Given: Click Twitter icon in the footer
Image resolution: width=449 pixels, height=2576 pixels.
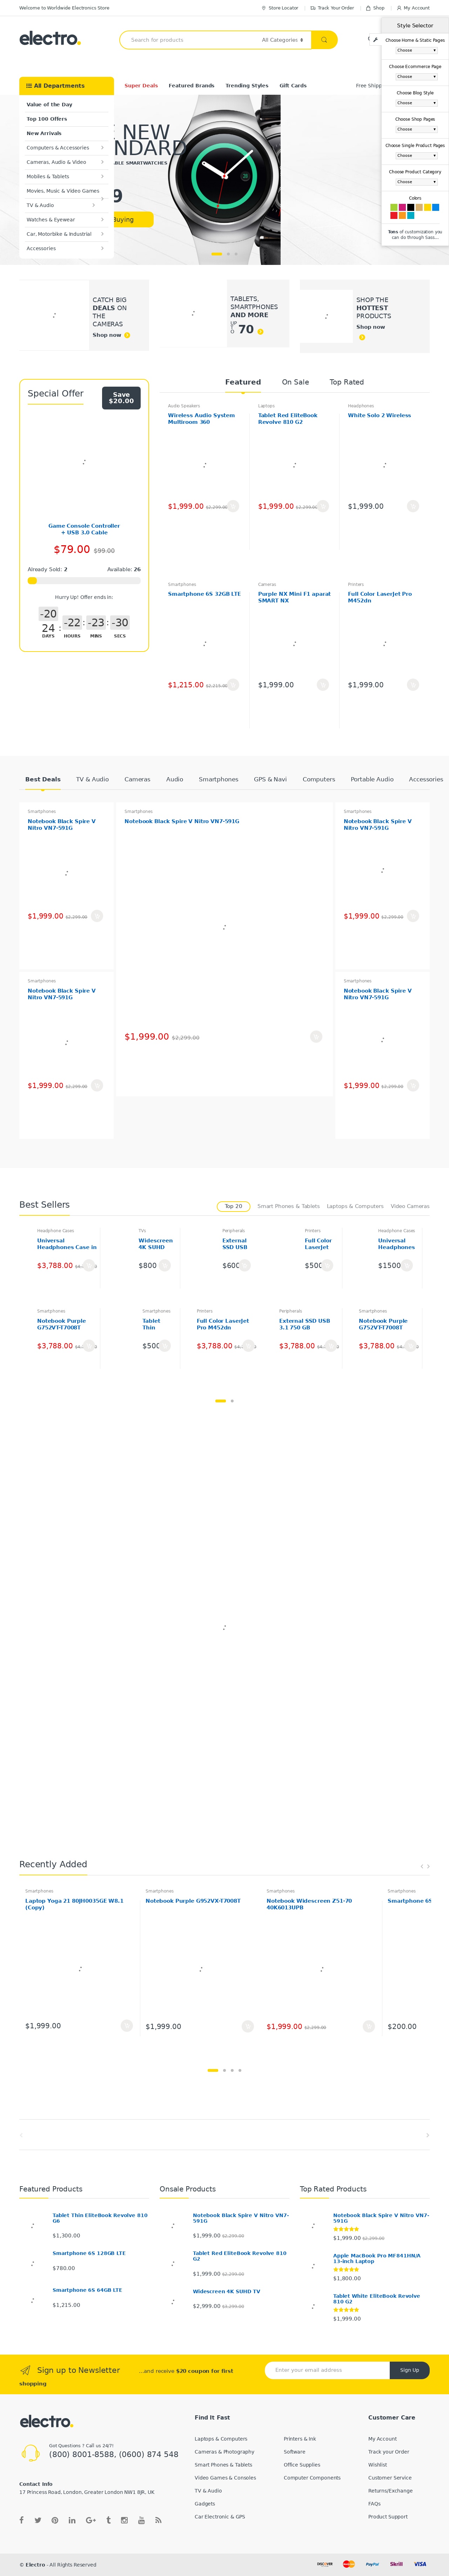Looking at the screenshot, I should click(38, 2520).
